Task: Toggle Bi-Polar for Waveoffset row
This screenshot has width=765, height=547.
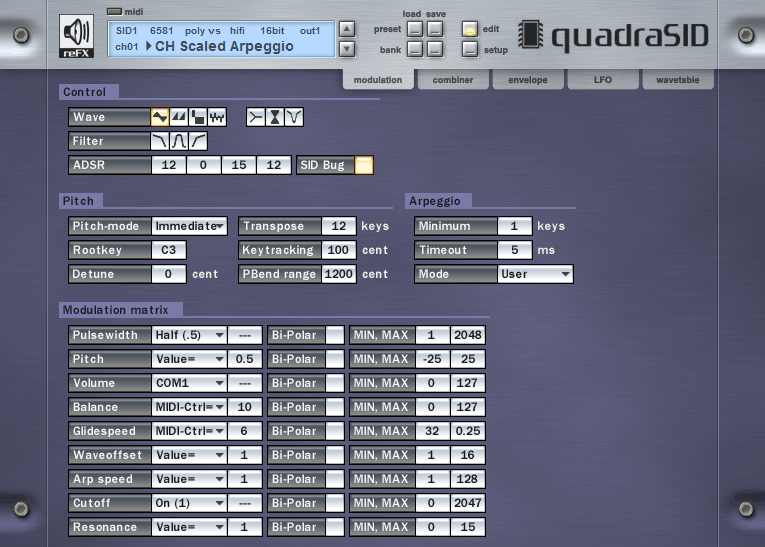Action: pos(335,455)
